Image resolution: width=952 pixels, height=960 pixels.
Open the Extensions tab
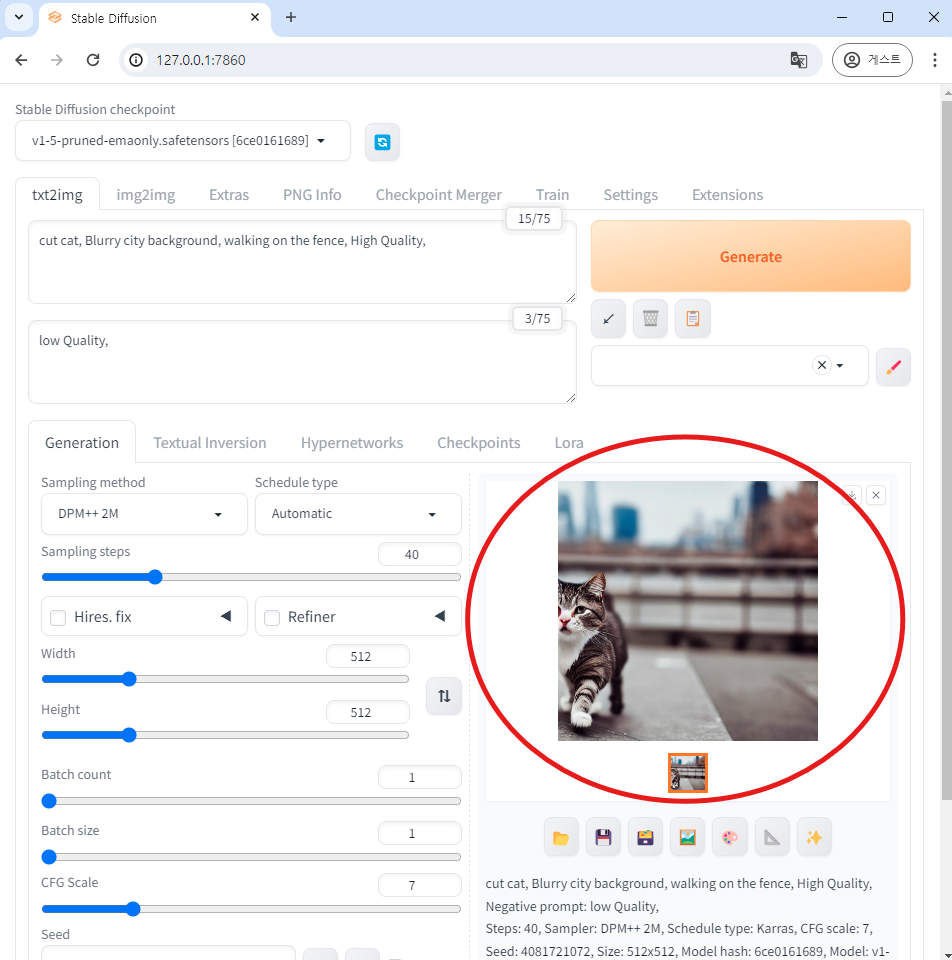coord(727,195)
